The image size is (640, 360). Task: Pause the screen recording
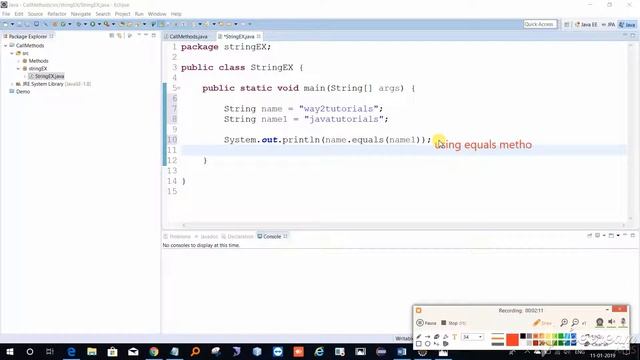426,323
